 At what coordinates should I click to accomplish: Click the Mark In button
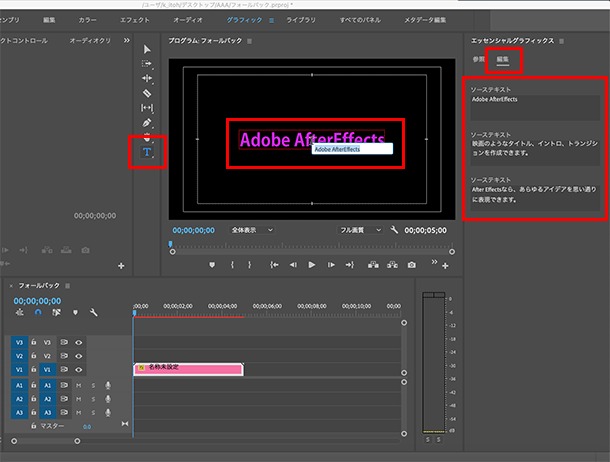pyautogui.click(x=232, y=265)
